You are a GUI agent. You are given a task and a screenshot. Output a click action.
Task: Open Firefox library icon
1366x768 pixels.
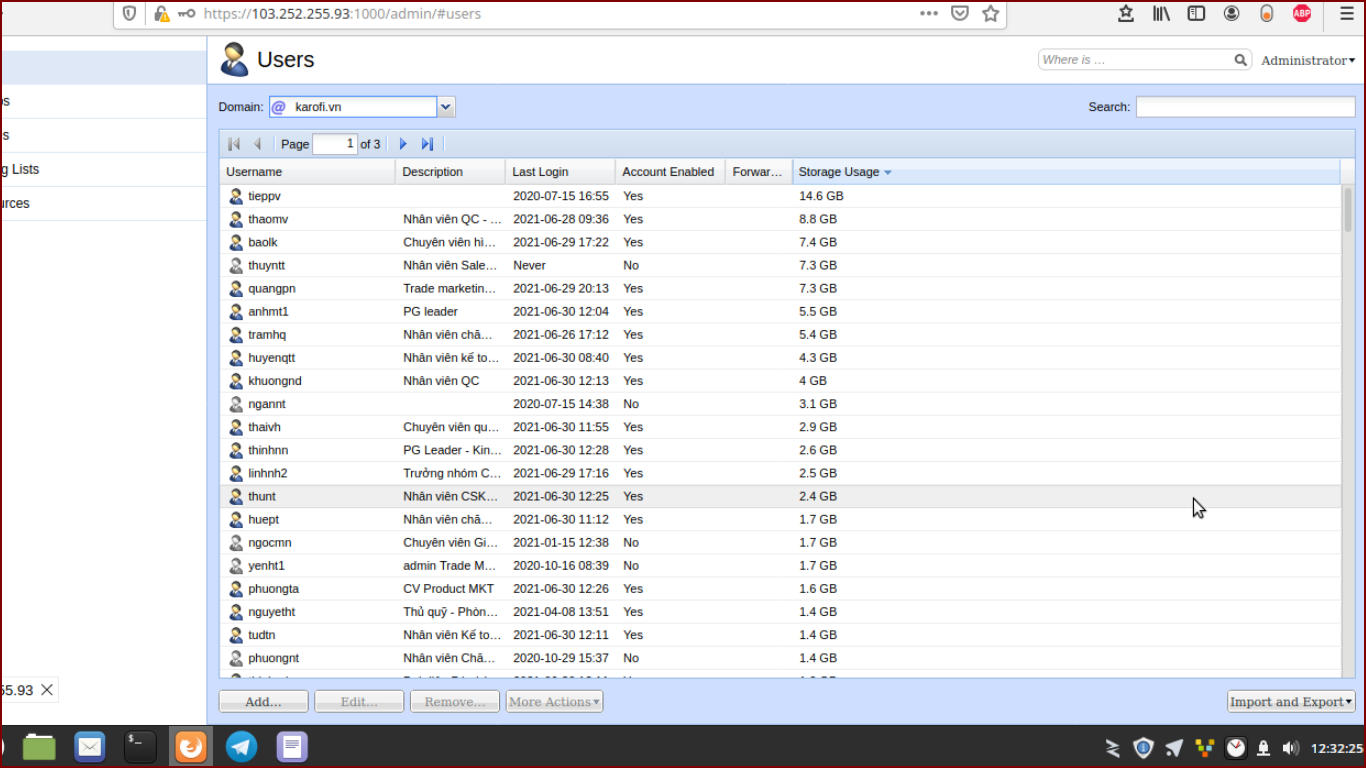[1161, 14]
